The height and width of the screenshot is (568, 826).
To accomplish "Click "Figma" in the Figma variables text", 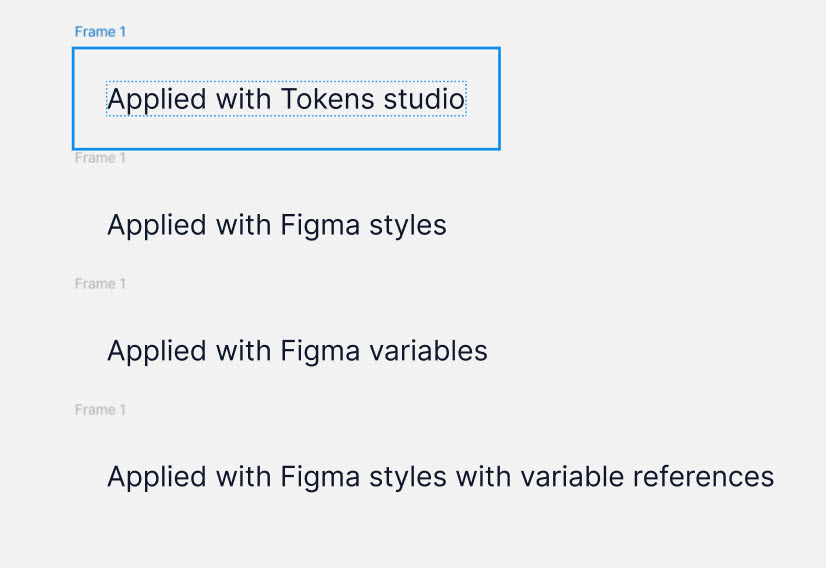I will pos(320,352).
